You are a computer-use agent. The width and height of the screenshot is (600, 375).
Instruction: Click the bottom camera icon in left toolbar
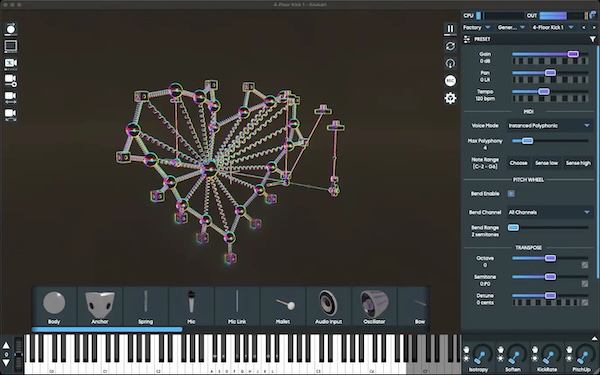pyautogui.click(x=11, y=114)
